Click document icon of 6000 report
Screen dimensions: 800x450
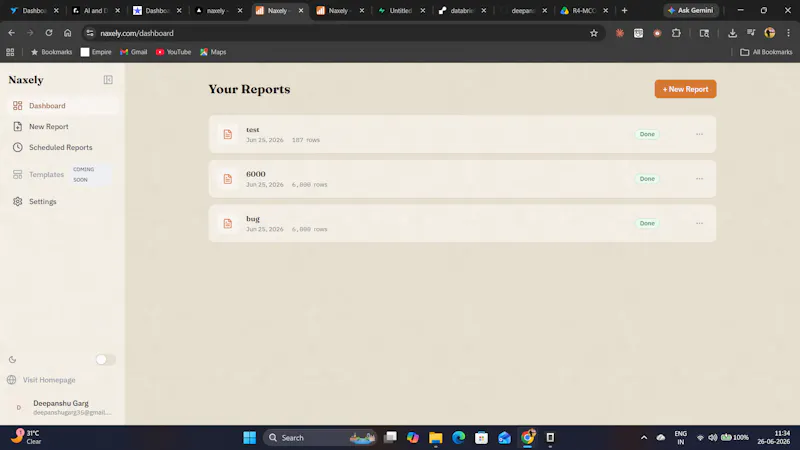[228, 179]
